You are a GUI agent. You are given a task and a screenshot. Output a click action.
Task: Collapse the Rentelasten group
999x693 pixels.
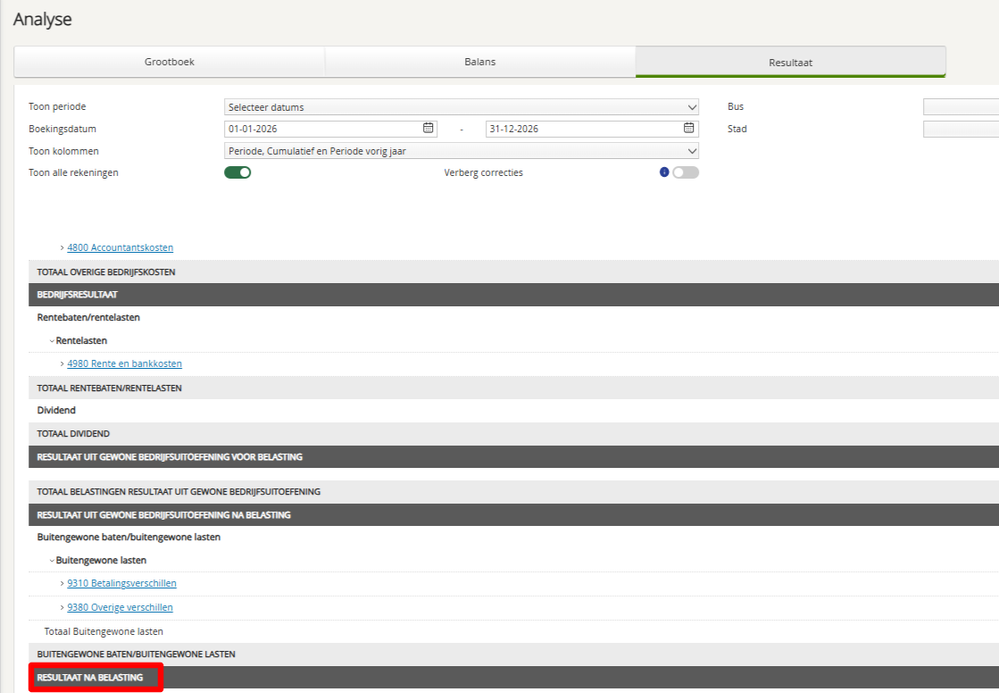click(x=52, y=341)
